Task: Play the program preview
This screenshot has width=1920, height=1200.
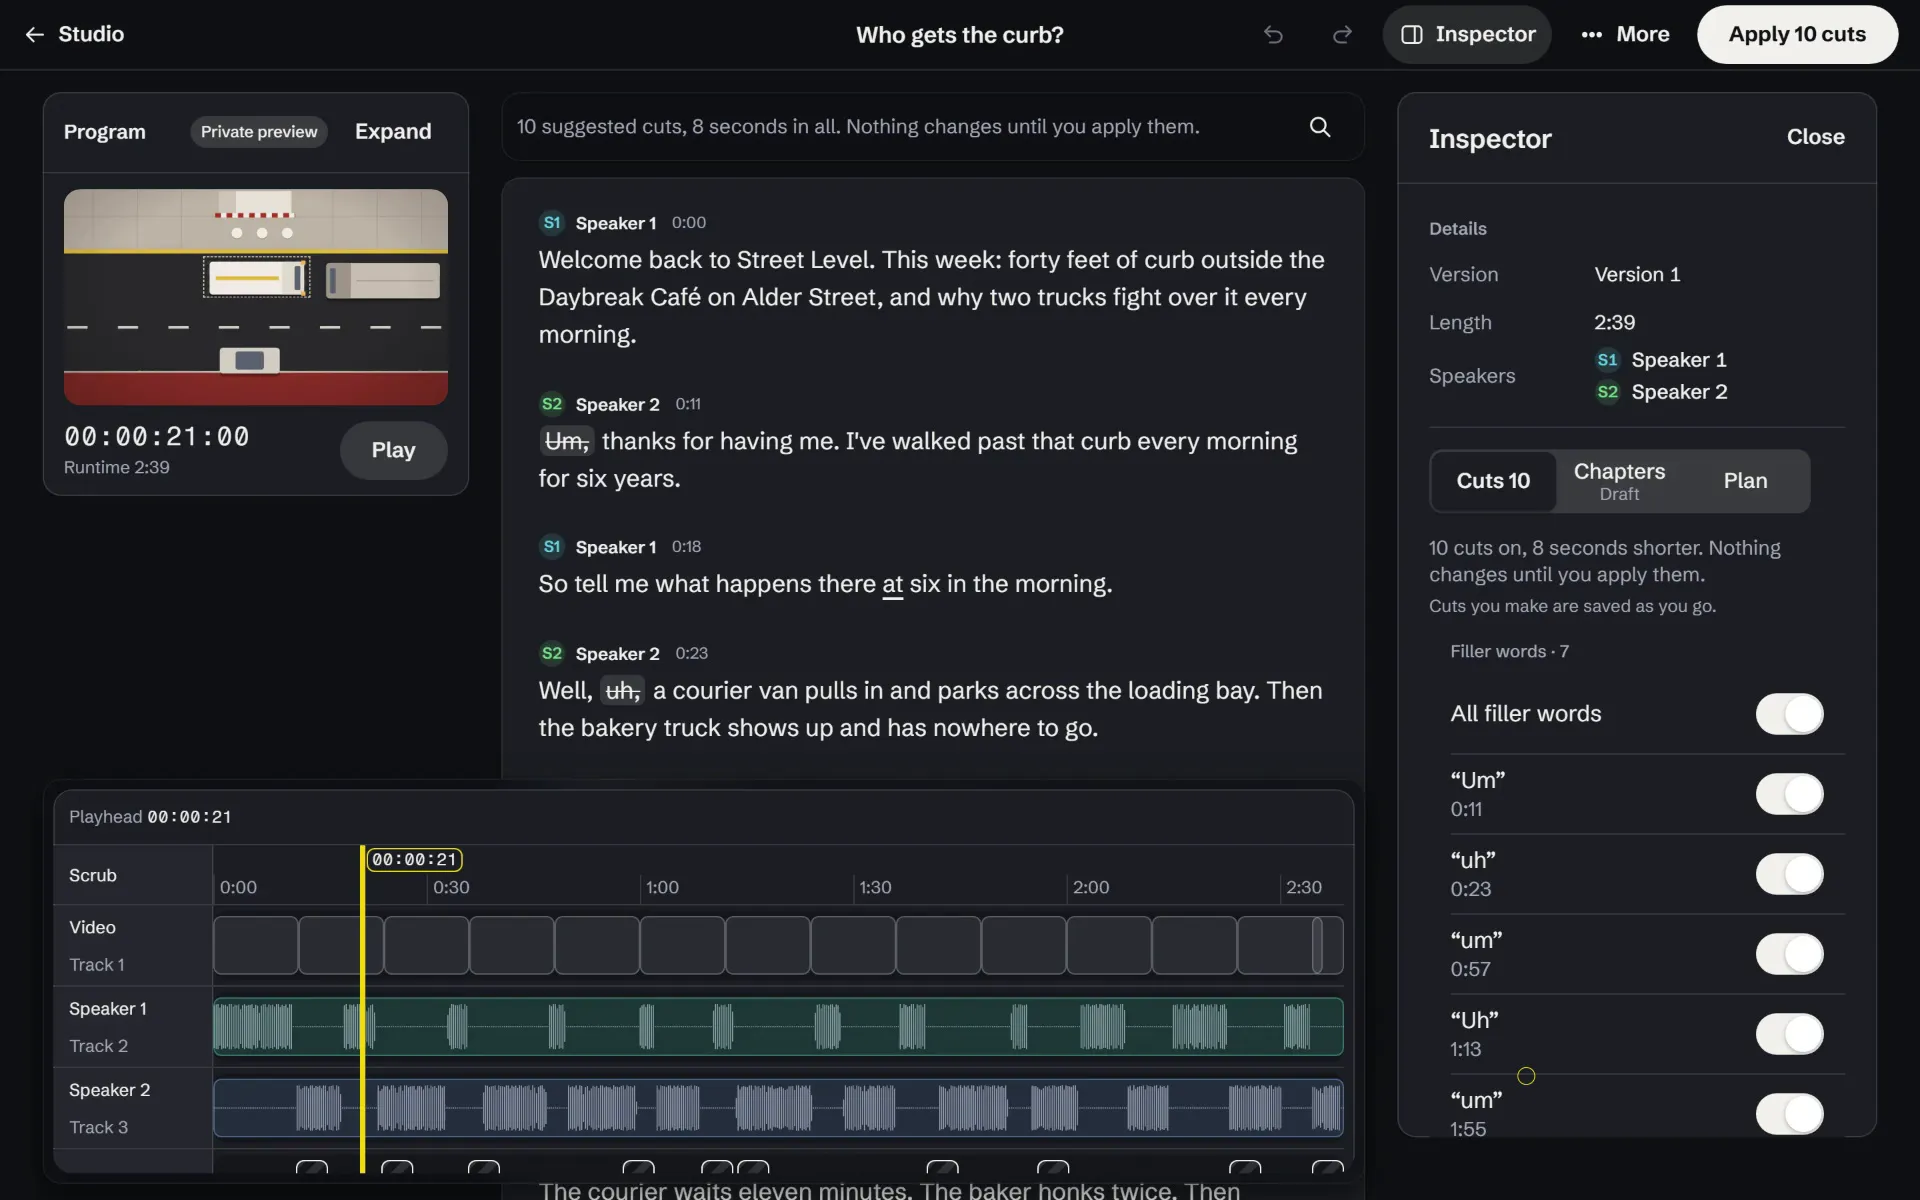Action: point(393,450)
